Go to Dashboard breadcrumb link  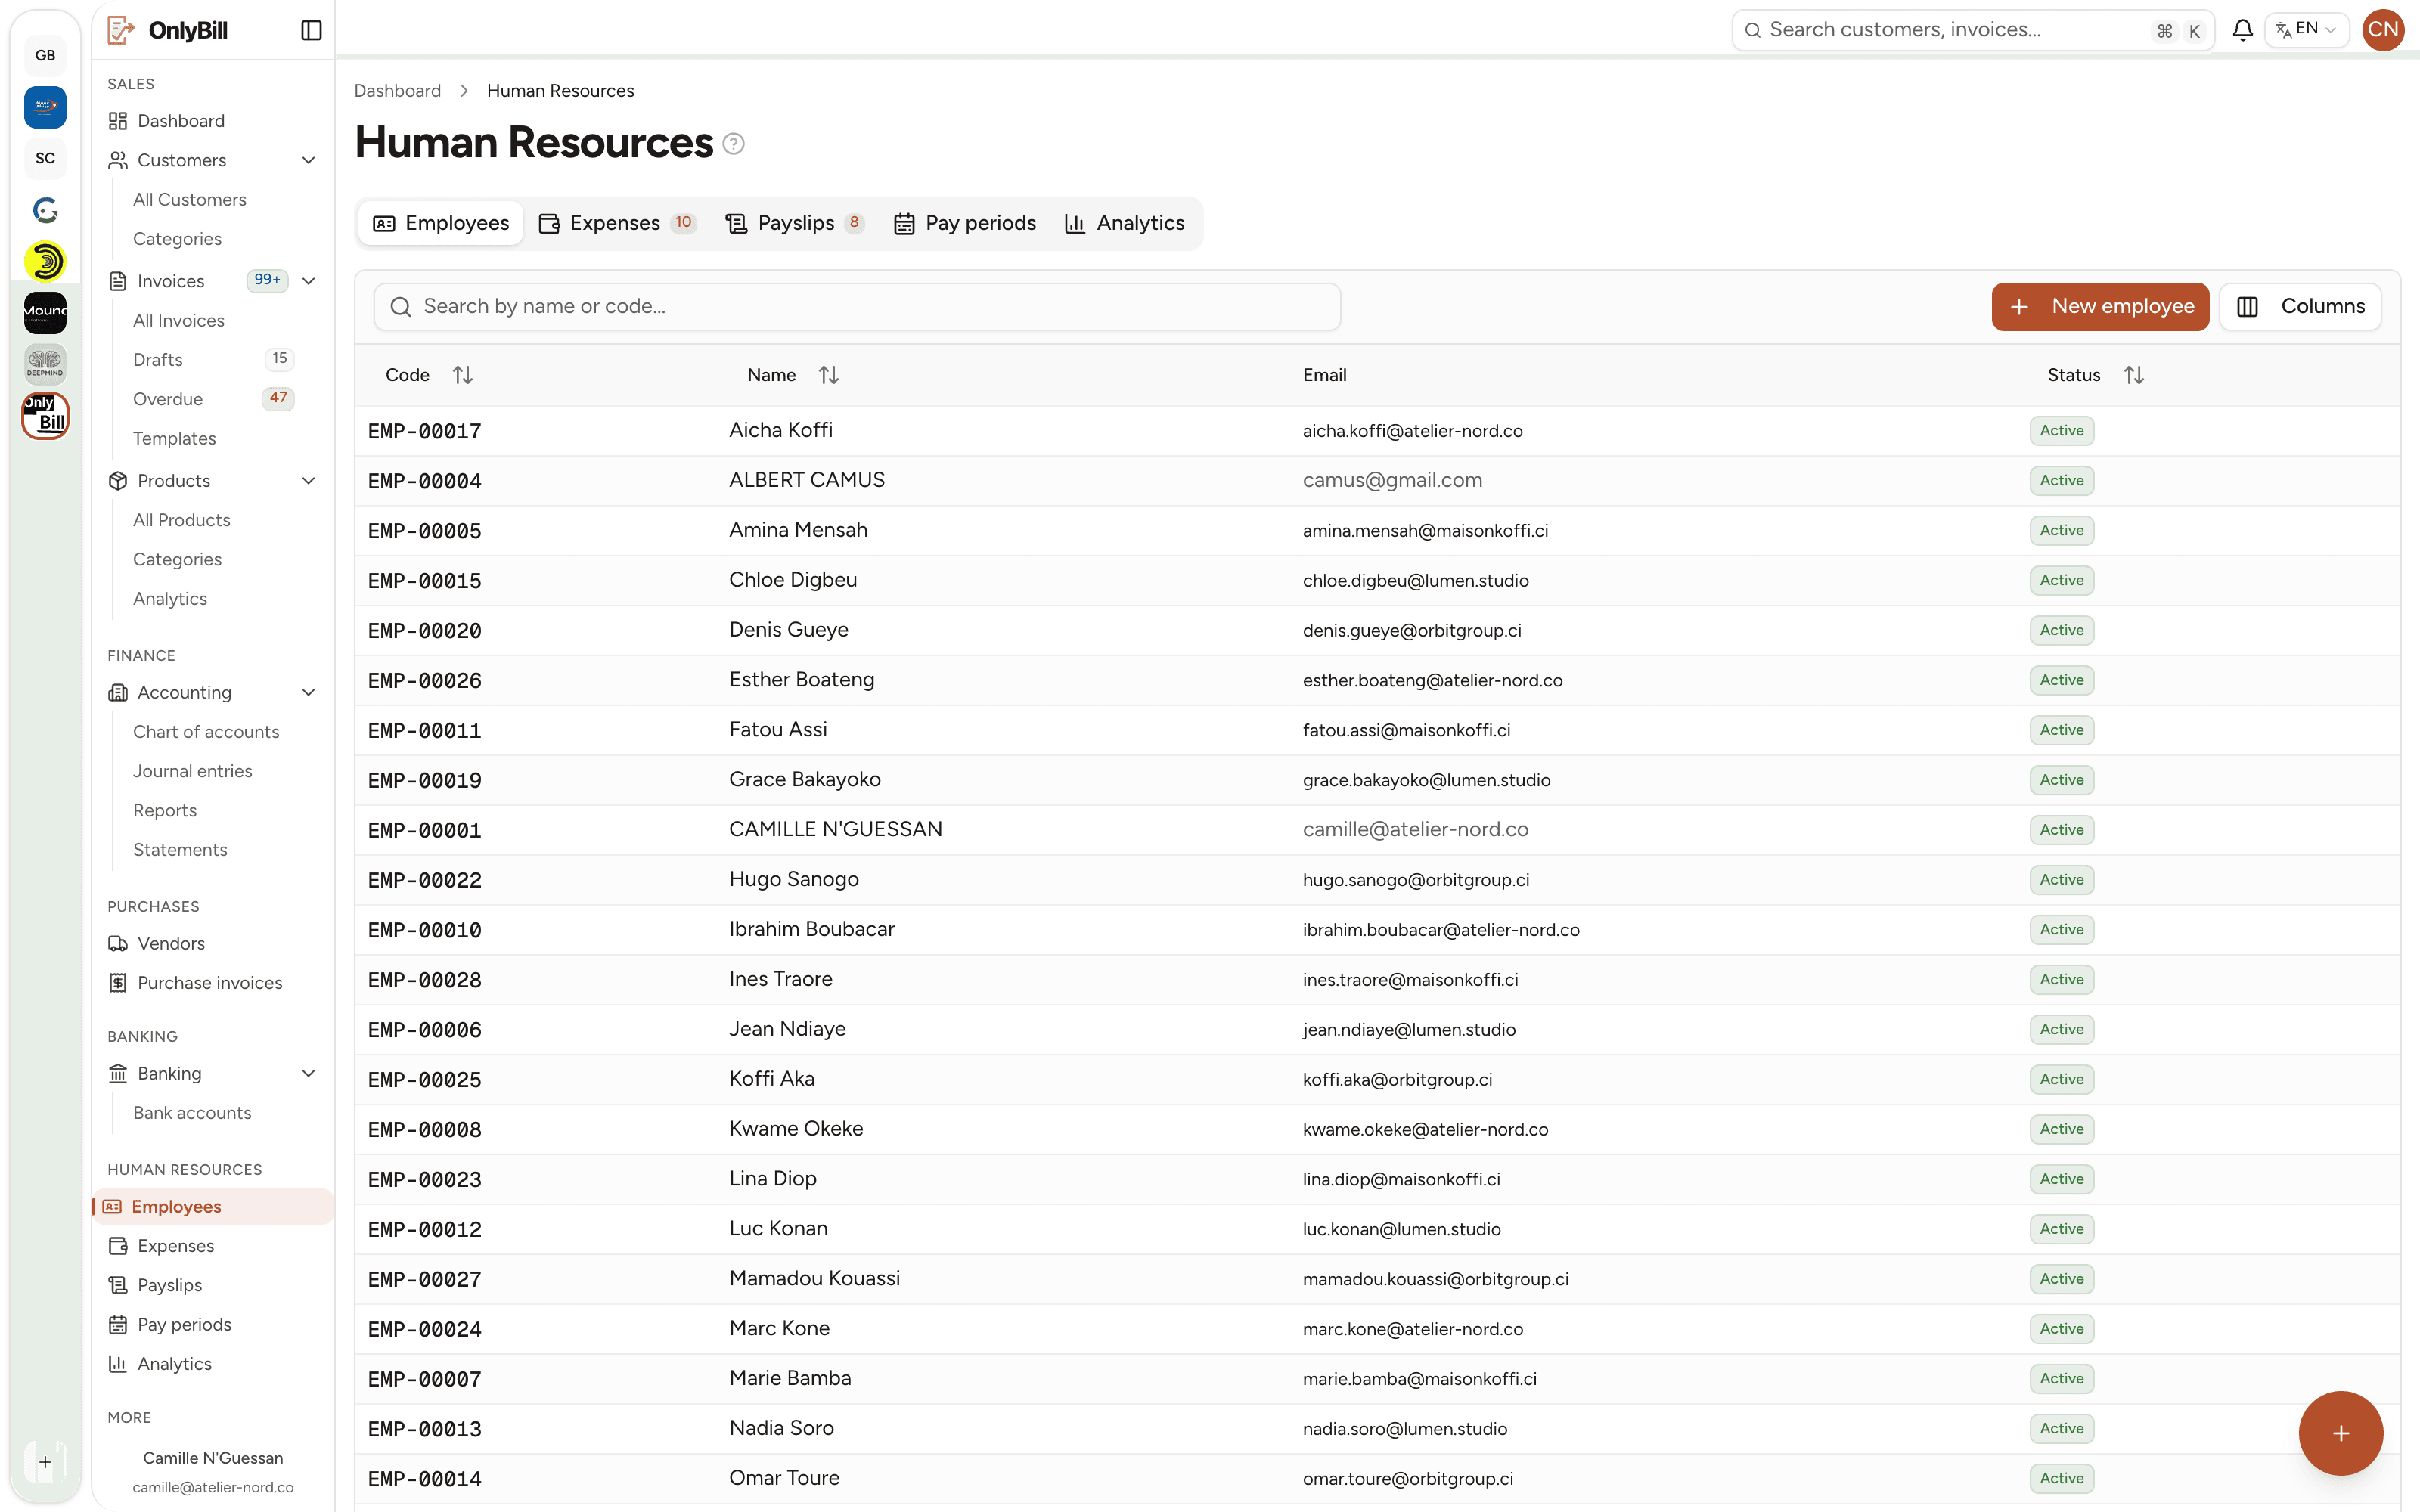coord(397,91)
